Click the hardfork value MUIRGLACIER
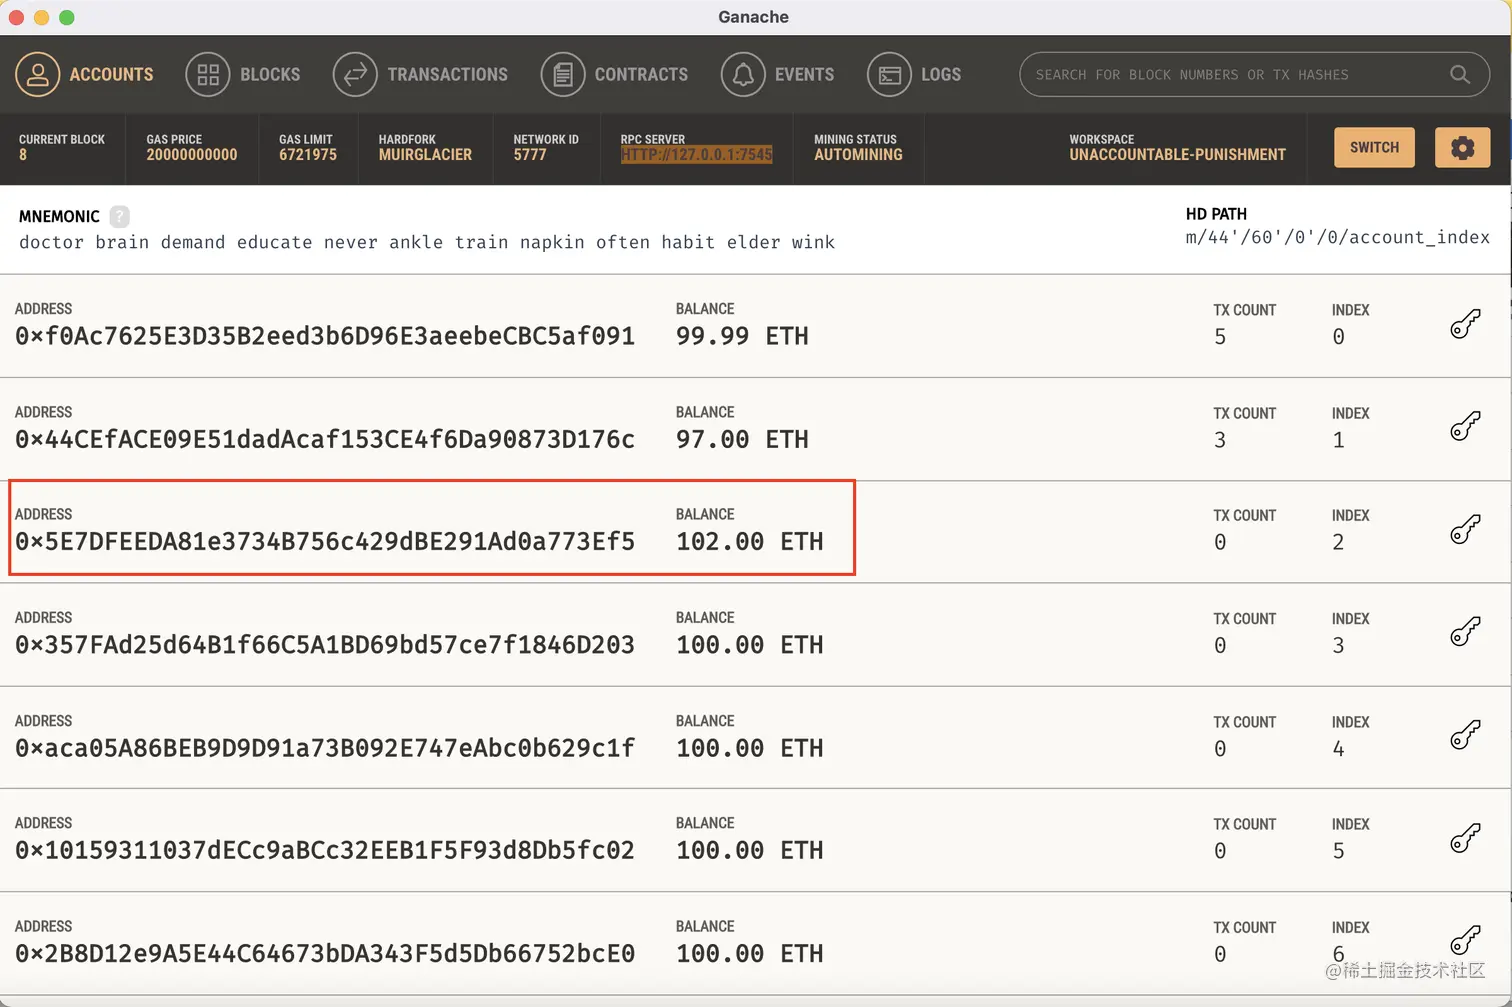This screenshot has width=1512, height=1007. click(425, 155)
